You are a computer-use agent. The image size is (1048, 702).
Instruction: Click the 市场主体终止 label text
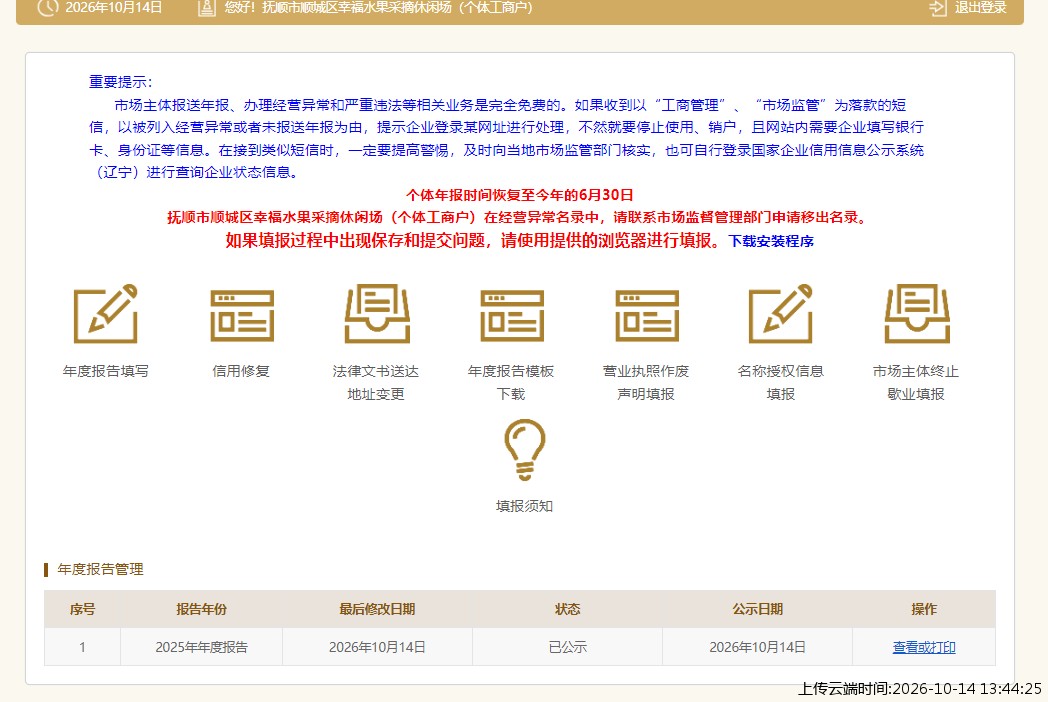click(x=916, y=371)
